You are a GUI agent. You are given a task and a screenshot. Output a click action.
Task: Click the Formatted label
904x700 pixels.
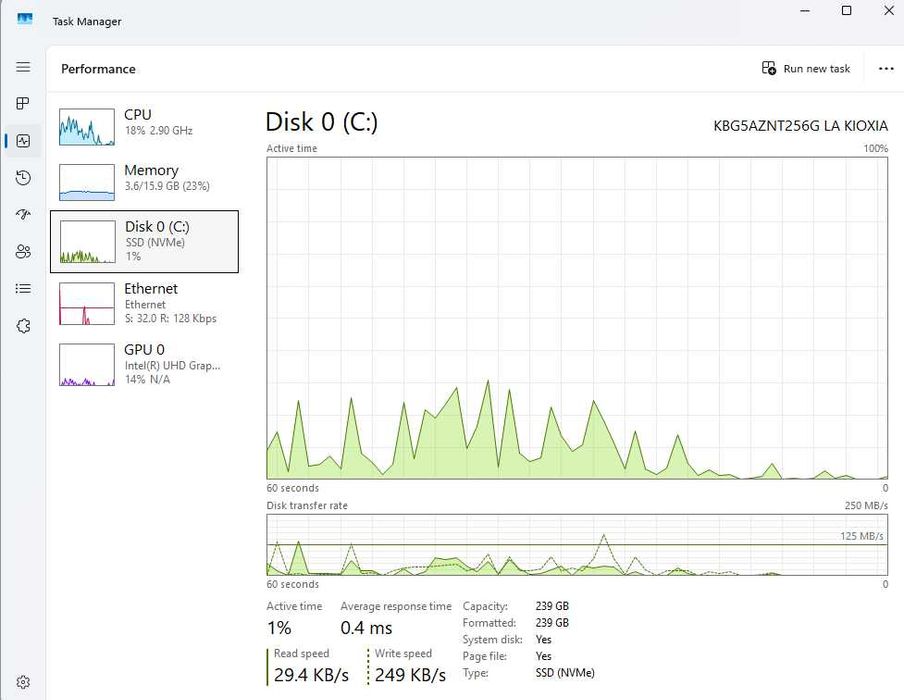click(489, 623)
